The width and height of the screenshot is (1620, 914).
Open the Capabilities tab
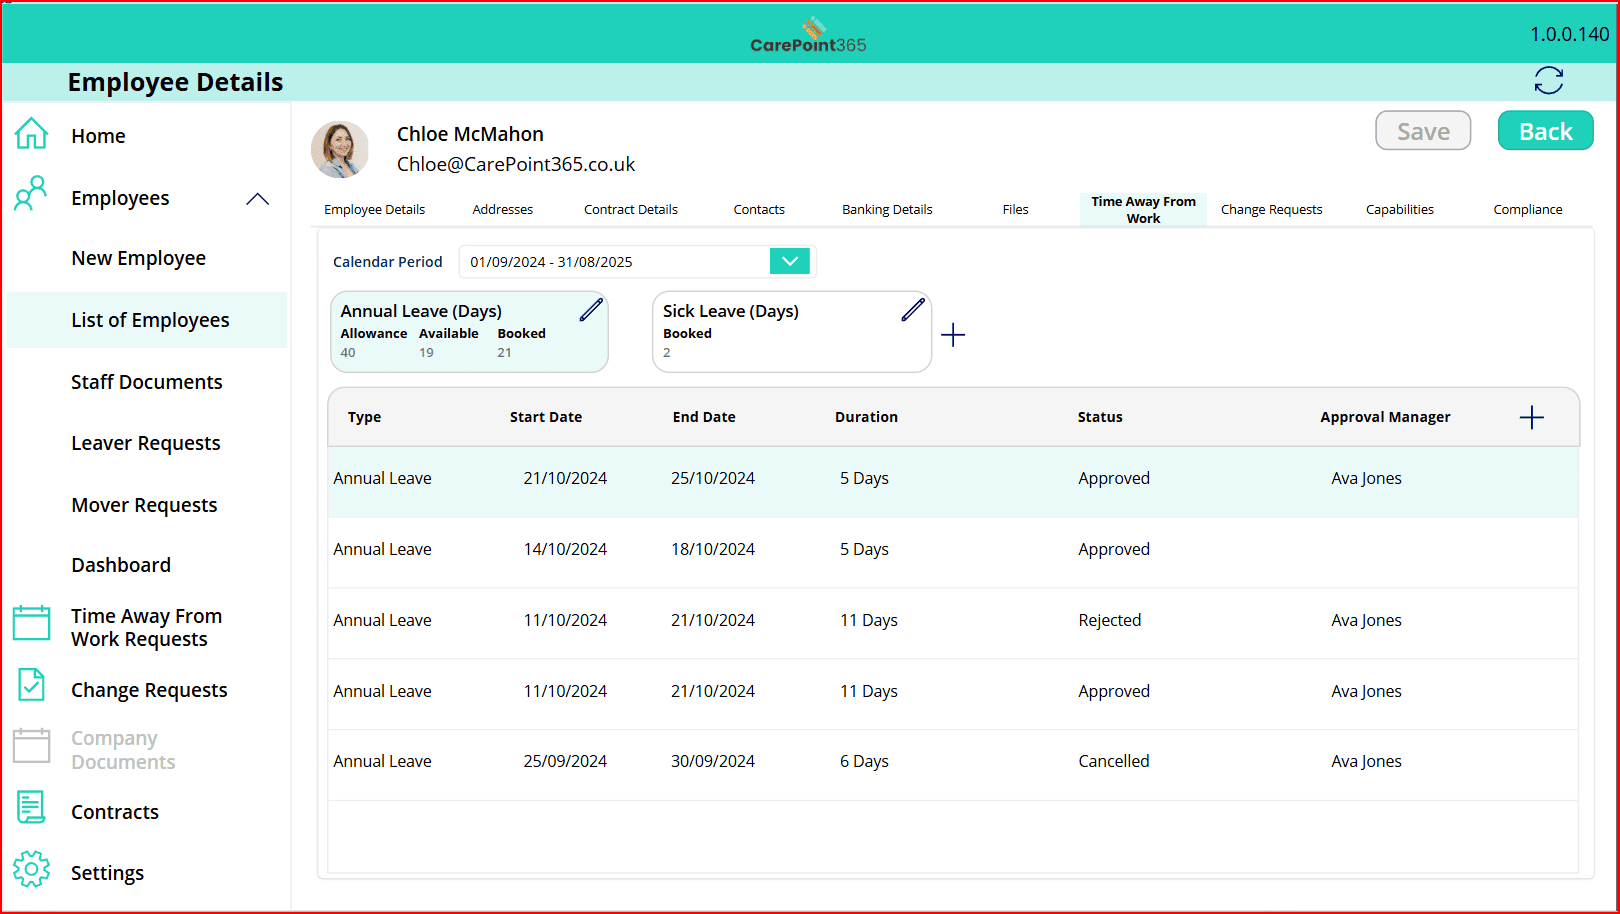click(1400, 210)
